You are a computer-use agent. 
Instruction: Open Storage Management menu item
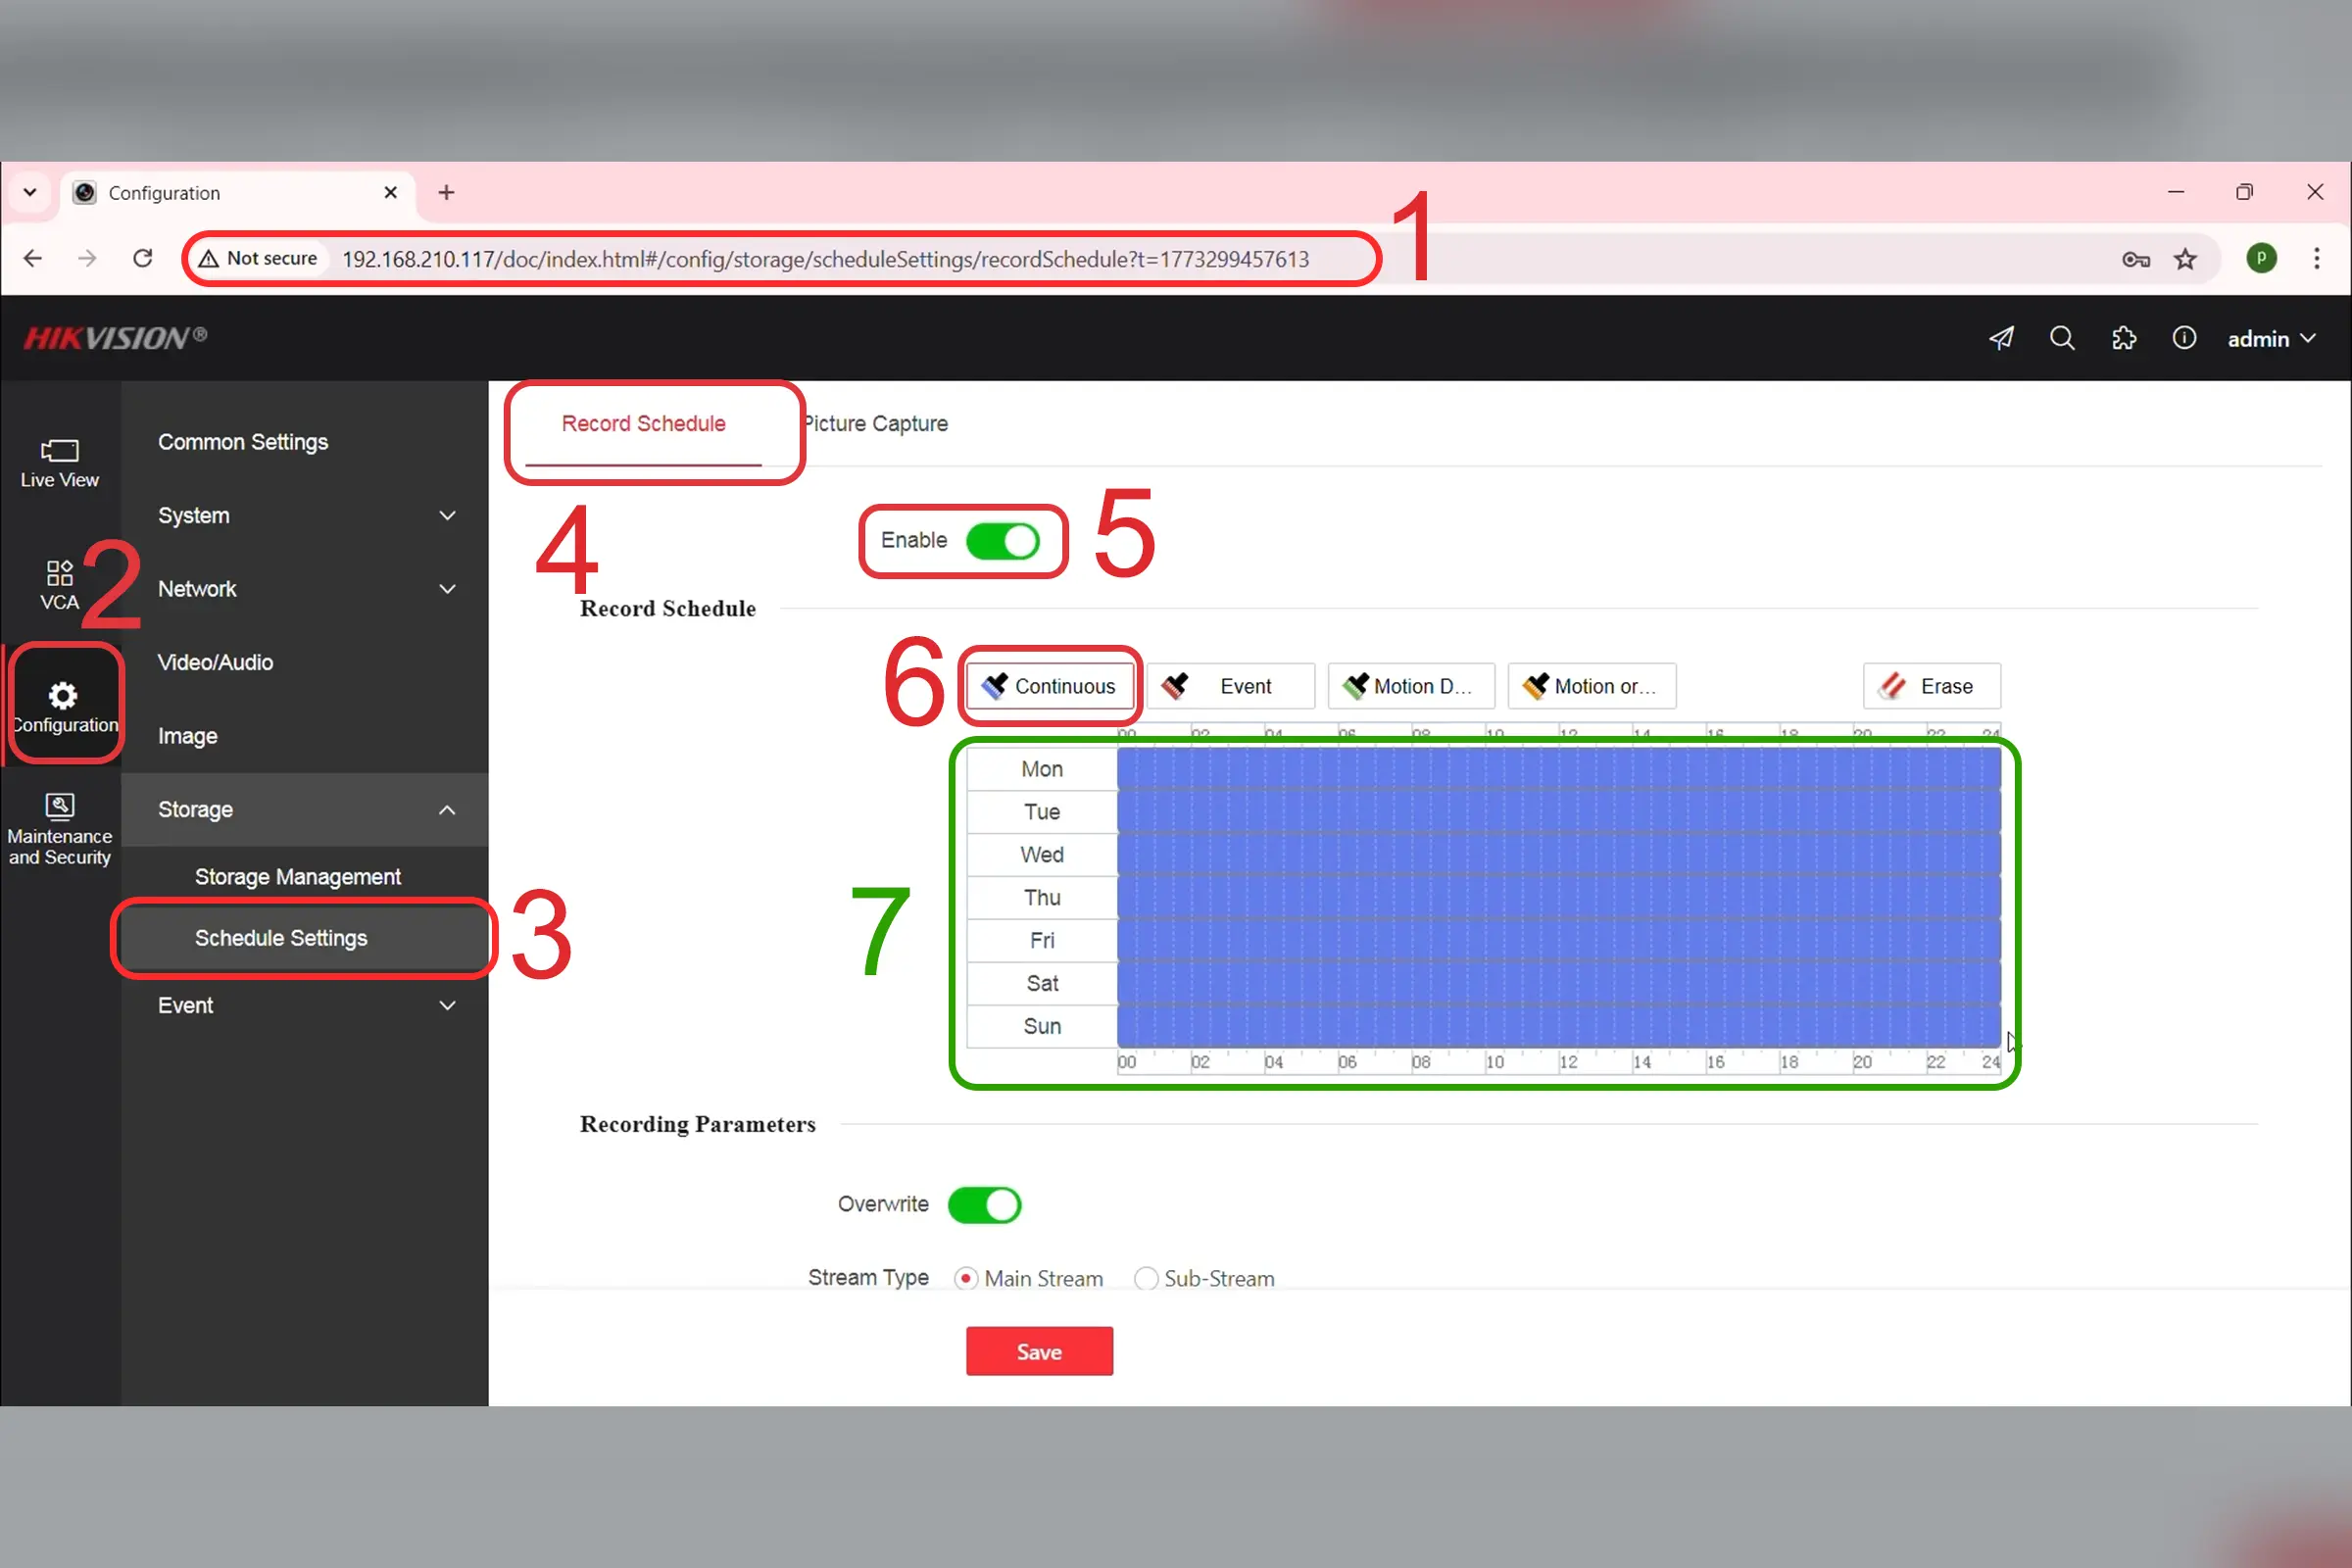[x=297, y=876]
